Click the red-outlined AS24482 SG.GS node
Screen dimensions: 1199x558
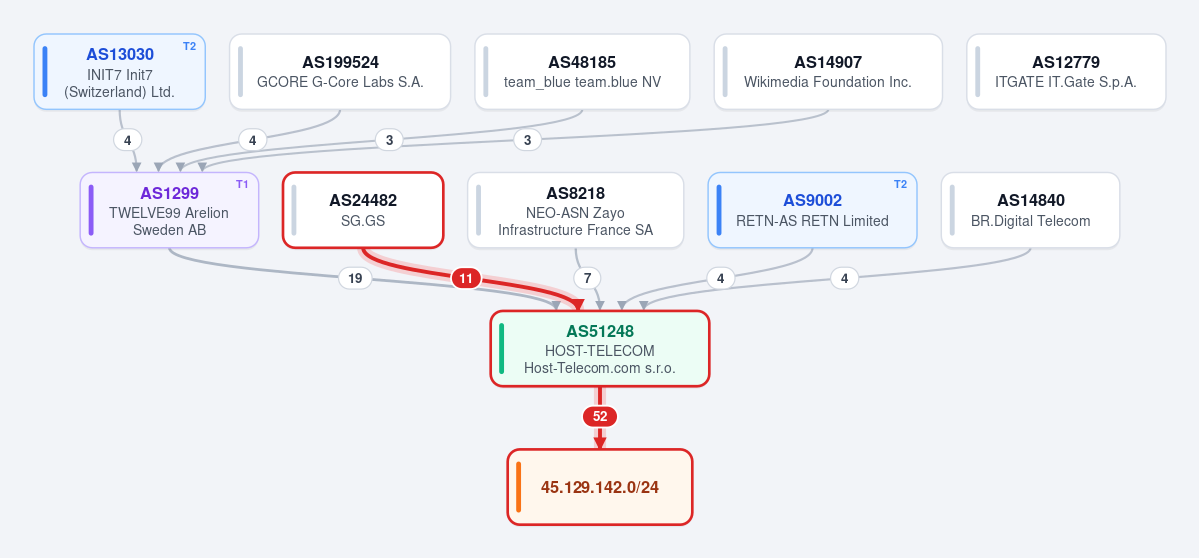(363, 210)
